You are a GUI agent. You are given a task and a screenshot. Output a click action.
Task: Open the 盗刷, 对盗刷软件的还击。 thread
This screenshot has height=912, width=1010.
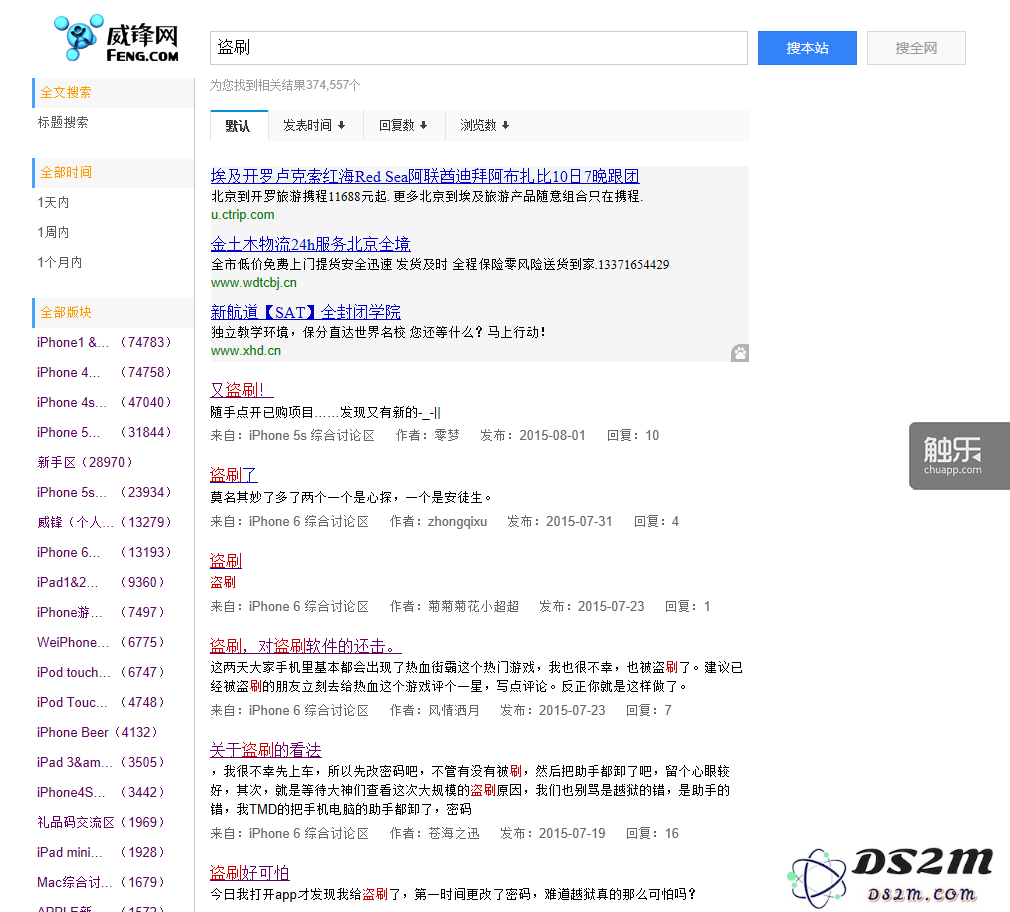coord(306,646)
